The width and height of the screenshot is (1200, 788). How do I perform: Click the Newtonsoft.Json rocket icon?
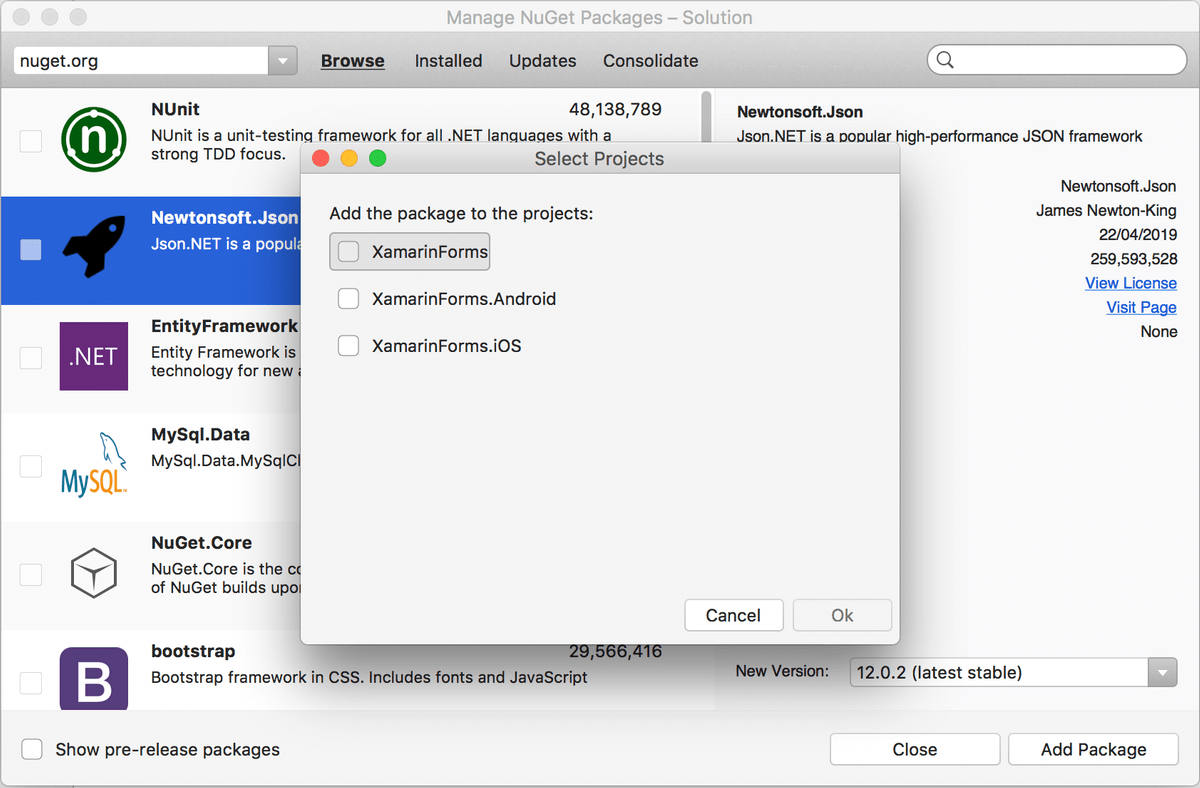tap(93, 250)
